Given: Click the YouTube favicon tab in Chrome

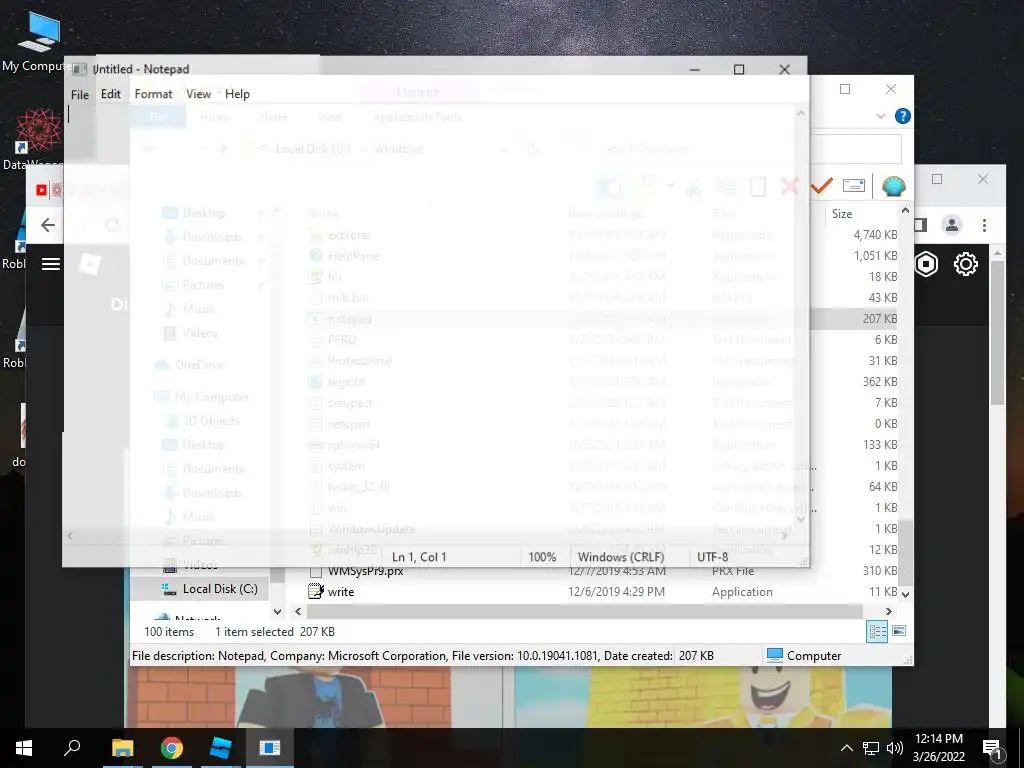Looking at the screenshot, I should coord(42,190).
